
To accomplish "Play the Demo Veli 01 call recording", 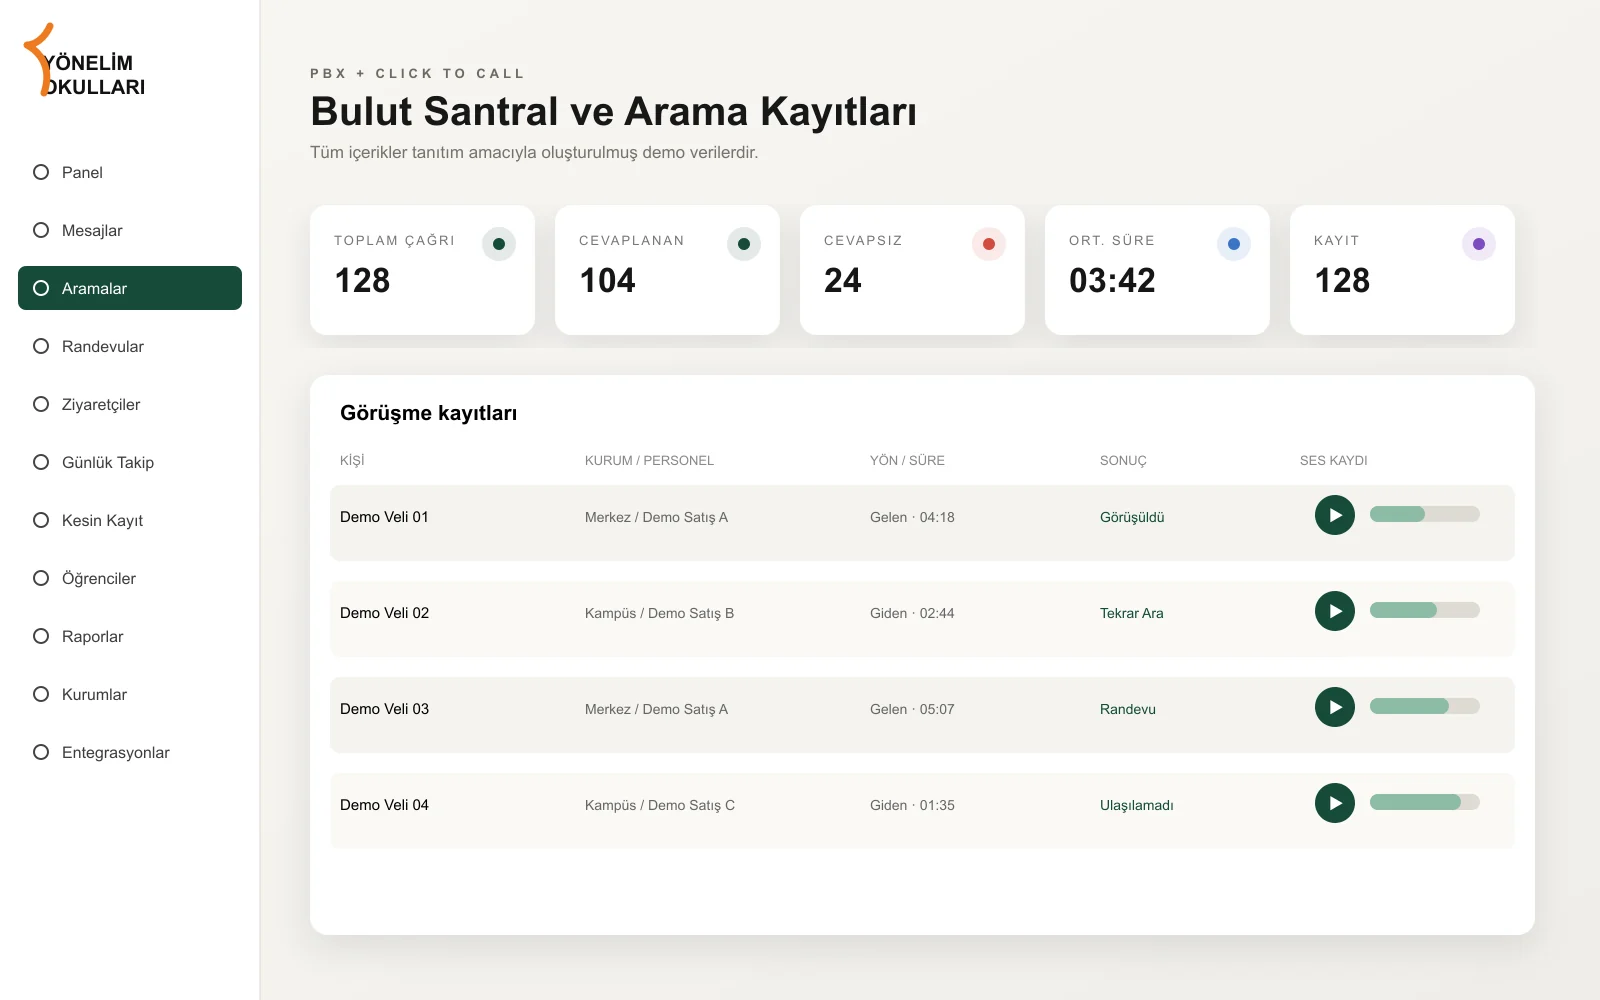I will point(1334,515).
